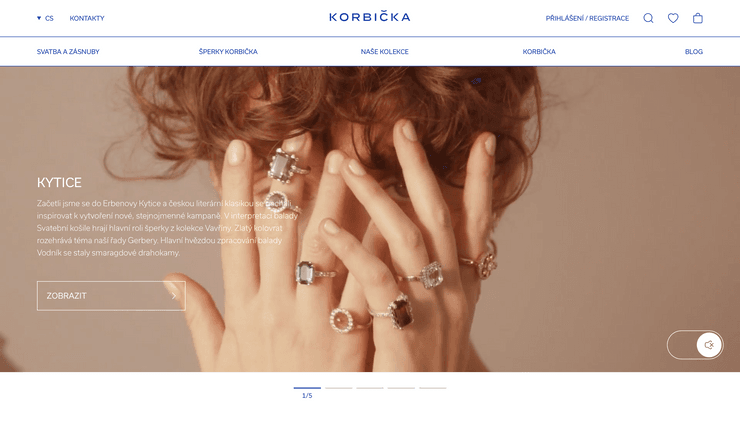740x421 pixels.
Task: Open the Kontakty link
Action: [x=87, y=18]
